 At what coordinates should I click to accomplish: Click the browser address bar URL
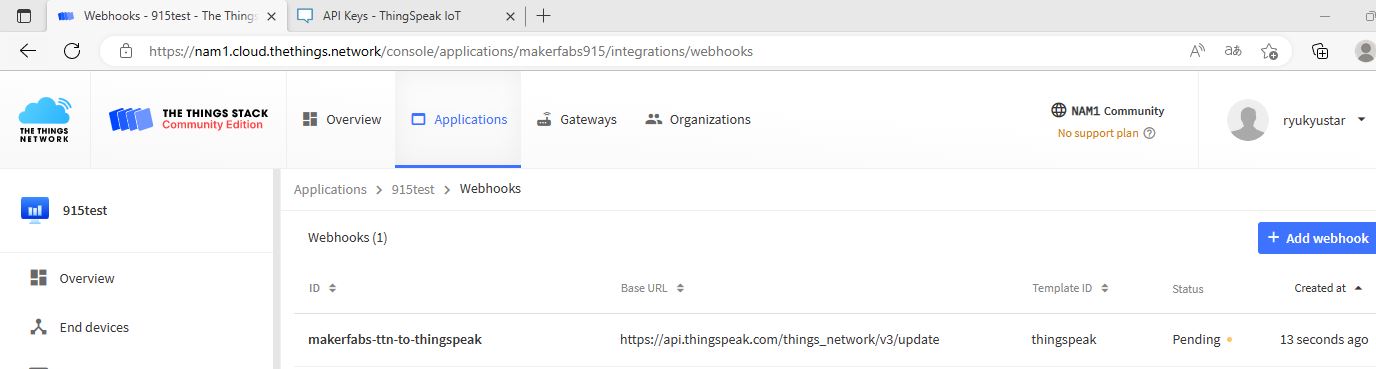pyautogui.click(x=450, y=51)
